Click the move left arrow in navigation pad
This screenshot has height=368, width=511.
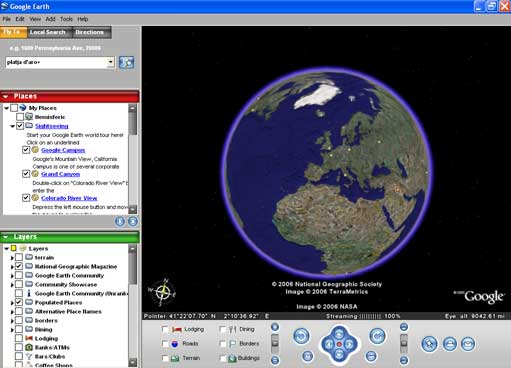(329, 344)
